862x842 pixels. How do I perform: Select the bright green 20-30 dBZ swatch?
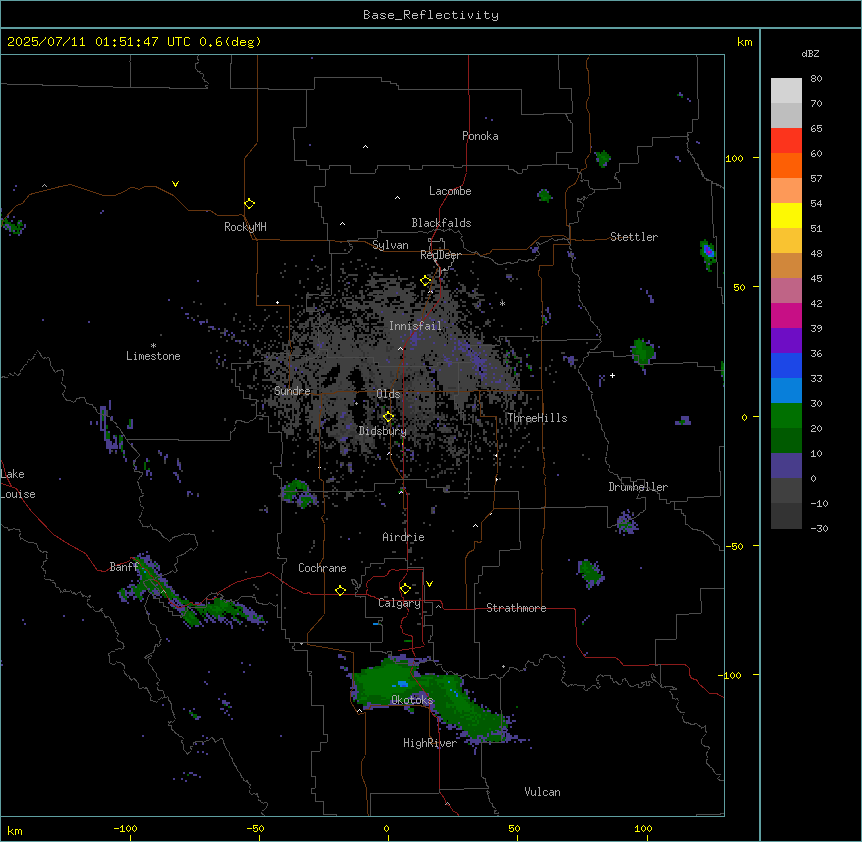click(x=786, y=416)
